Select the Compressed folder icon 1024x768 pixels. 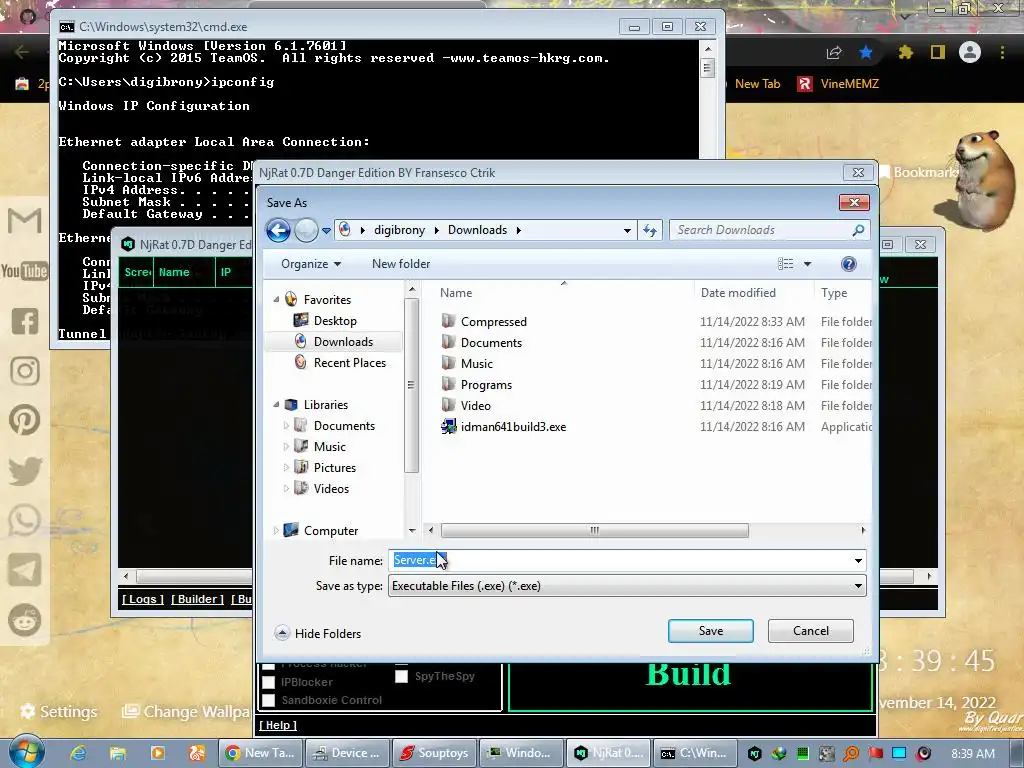[x=448, y=321]
